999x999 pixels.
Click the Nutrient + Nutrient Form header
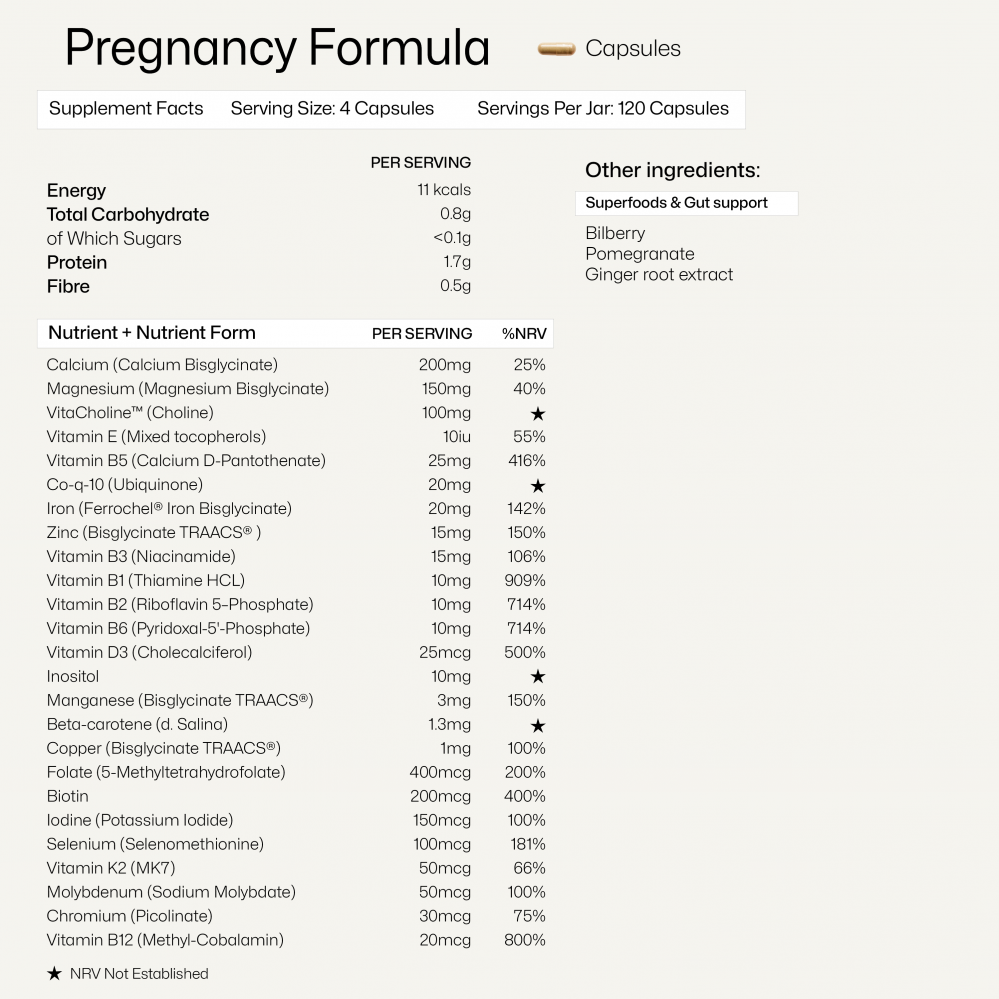pyautogui.click(x=152, y=333)
